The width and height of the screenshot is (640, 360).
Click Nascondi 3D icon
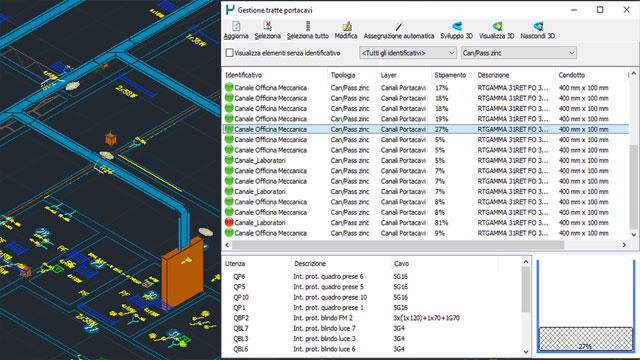538,27
